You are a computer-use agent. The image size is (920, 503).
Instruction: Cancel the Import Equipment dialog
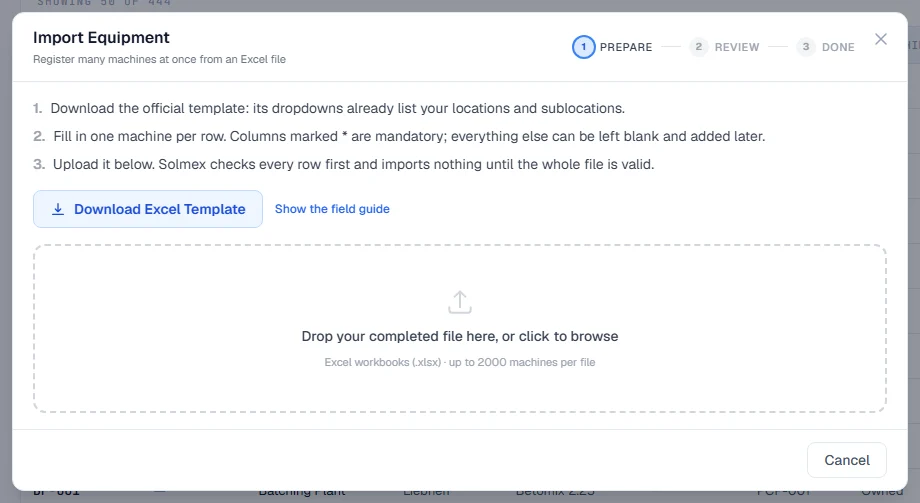[847, 460]
